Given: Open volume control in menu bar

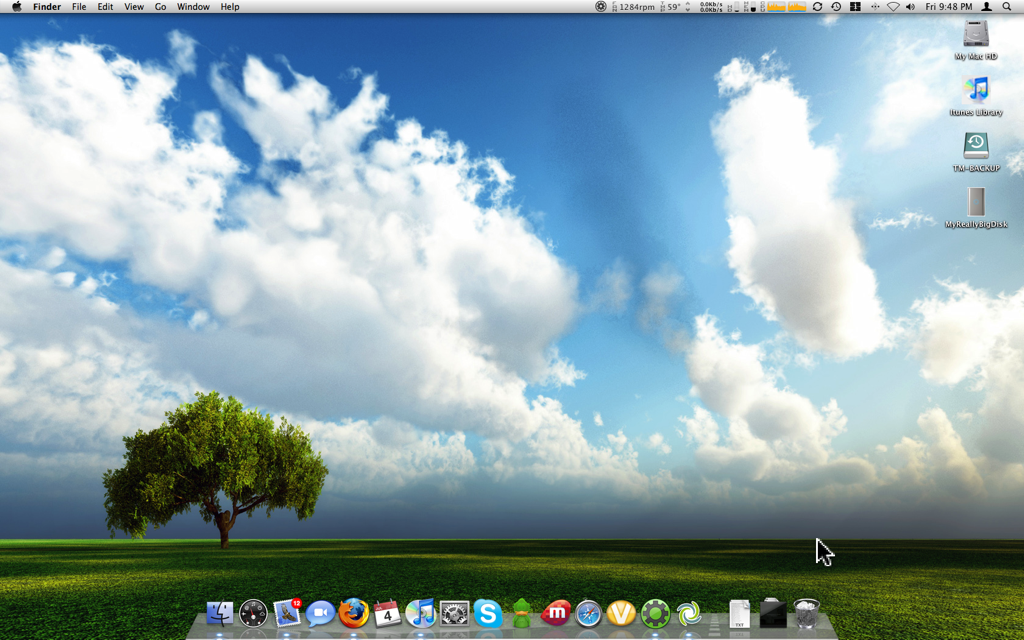Looking at the screenshot, I should click(910, 7).
